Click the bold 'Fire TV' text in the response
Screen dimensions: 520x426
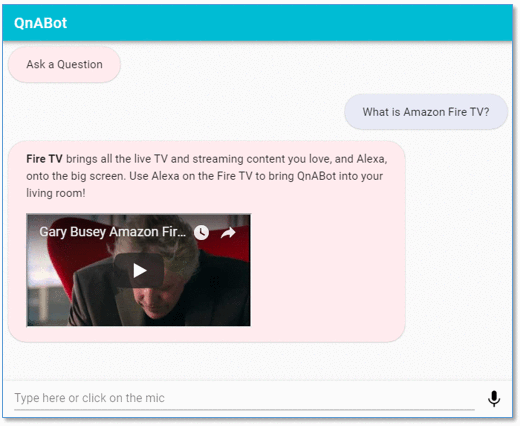coord(44,159)
